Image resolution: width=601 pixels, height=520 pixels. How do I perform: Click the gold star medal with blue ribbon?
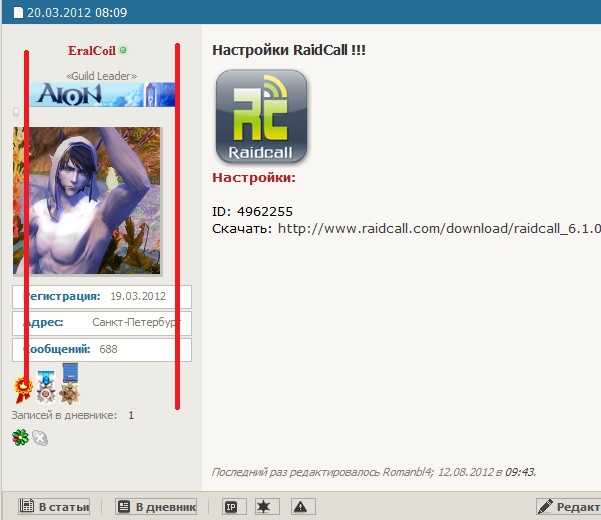click(70, 384)
